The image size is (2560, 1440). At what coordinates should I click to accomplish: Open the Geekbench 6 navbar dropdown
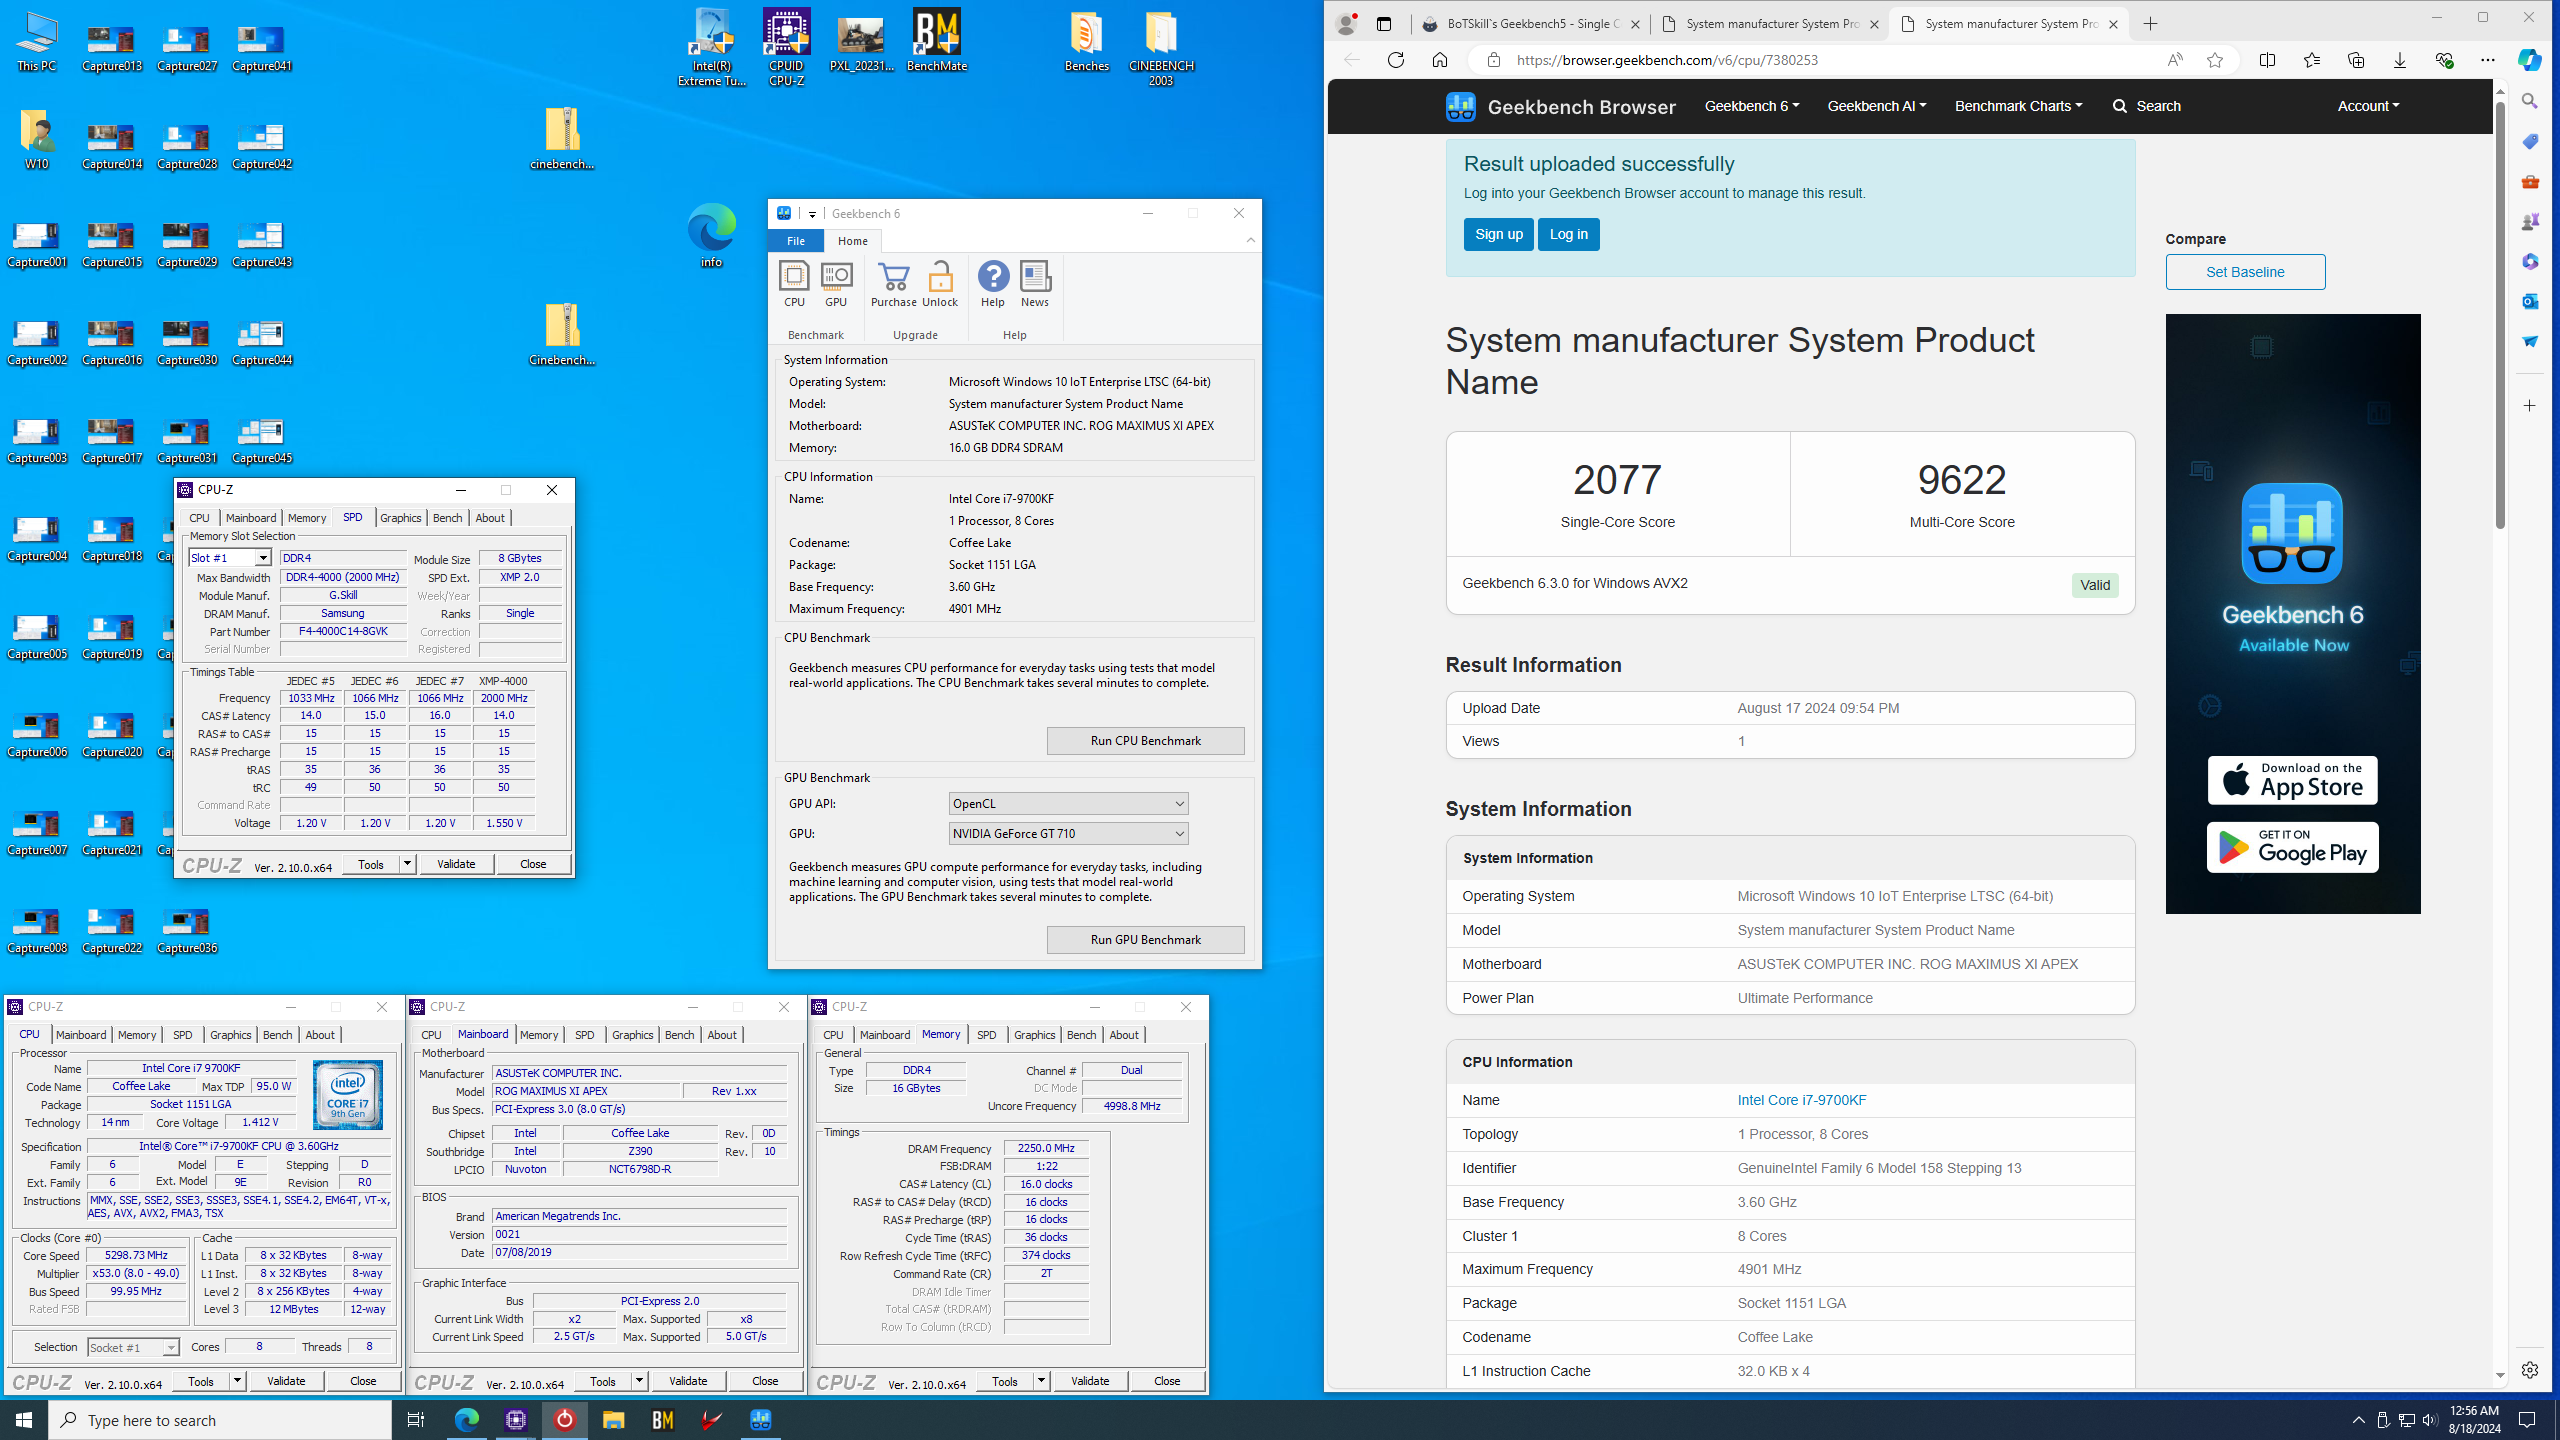click(1751, 106)
